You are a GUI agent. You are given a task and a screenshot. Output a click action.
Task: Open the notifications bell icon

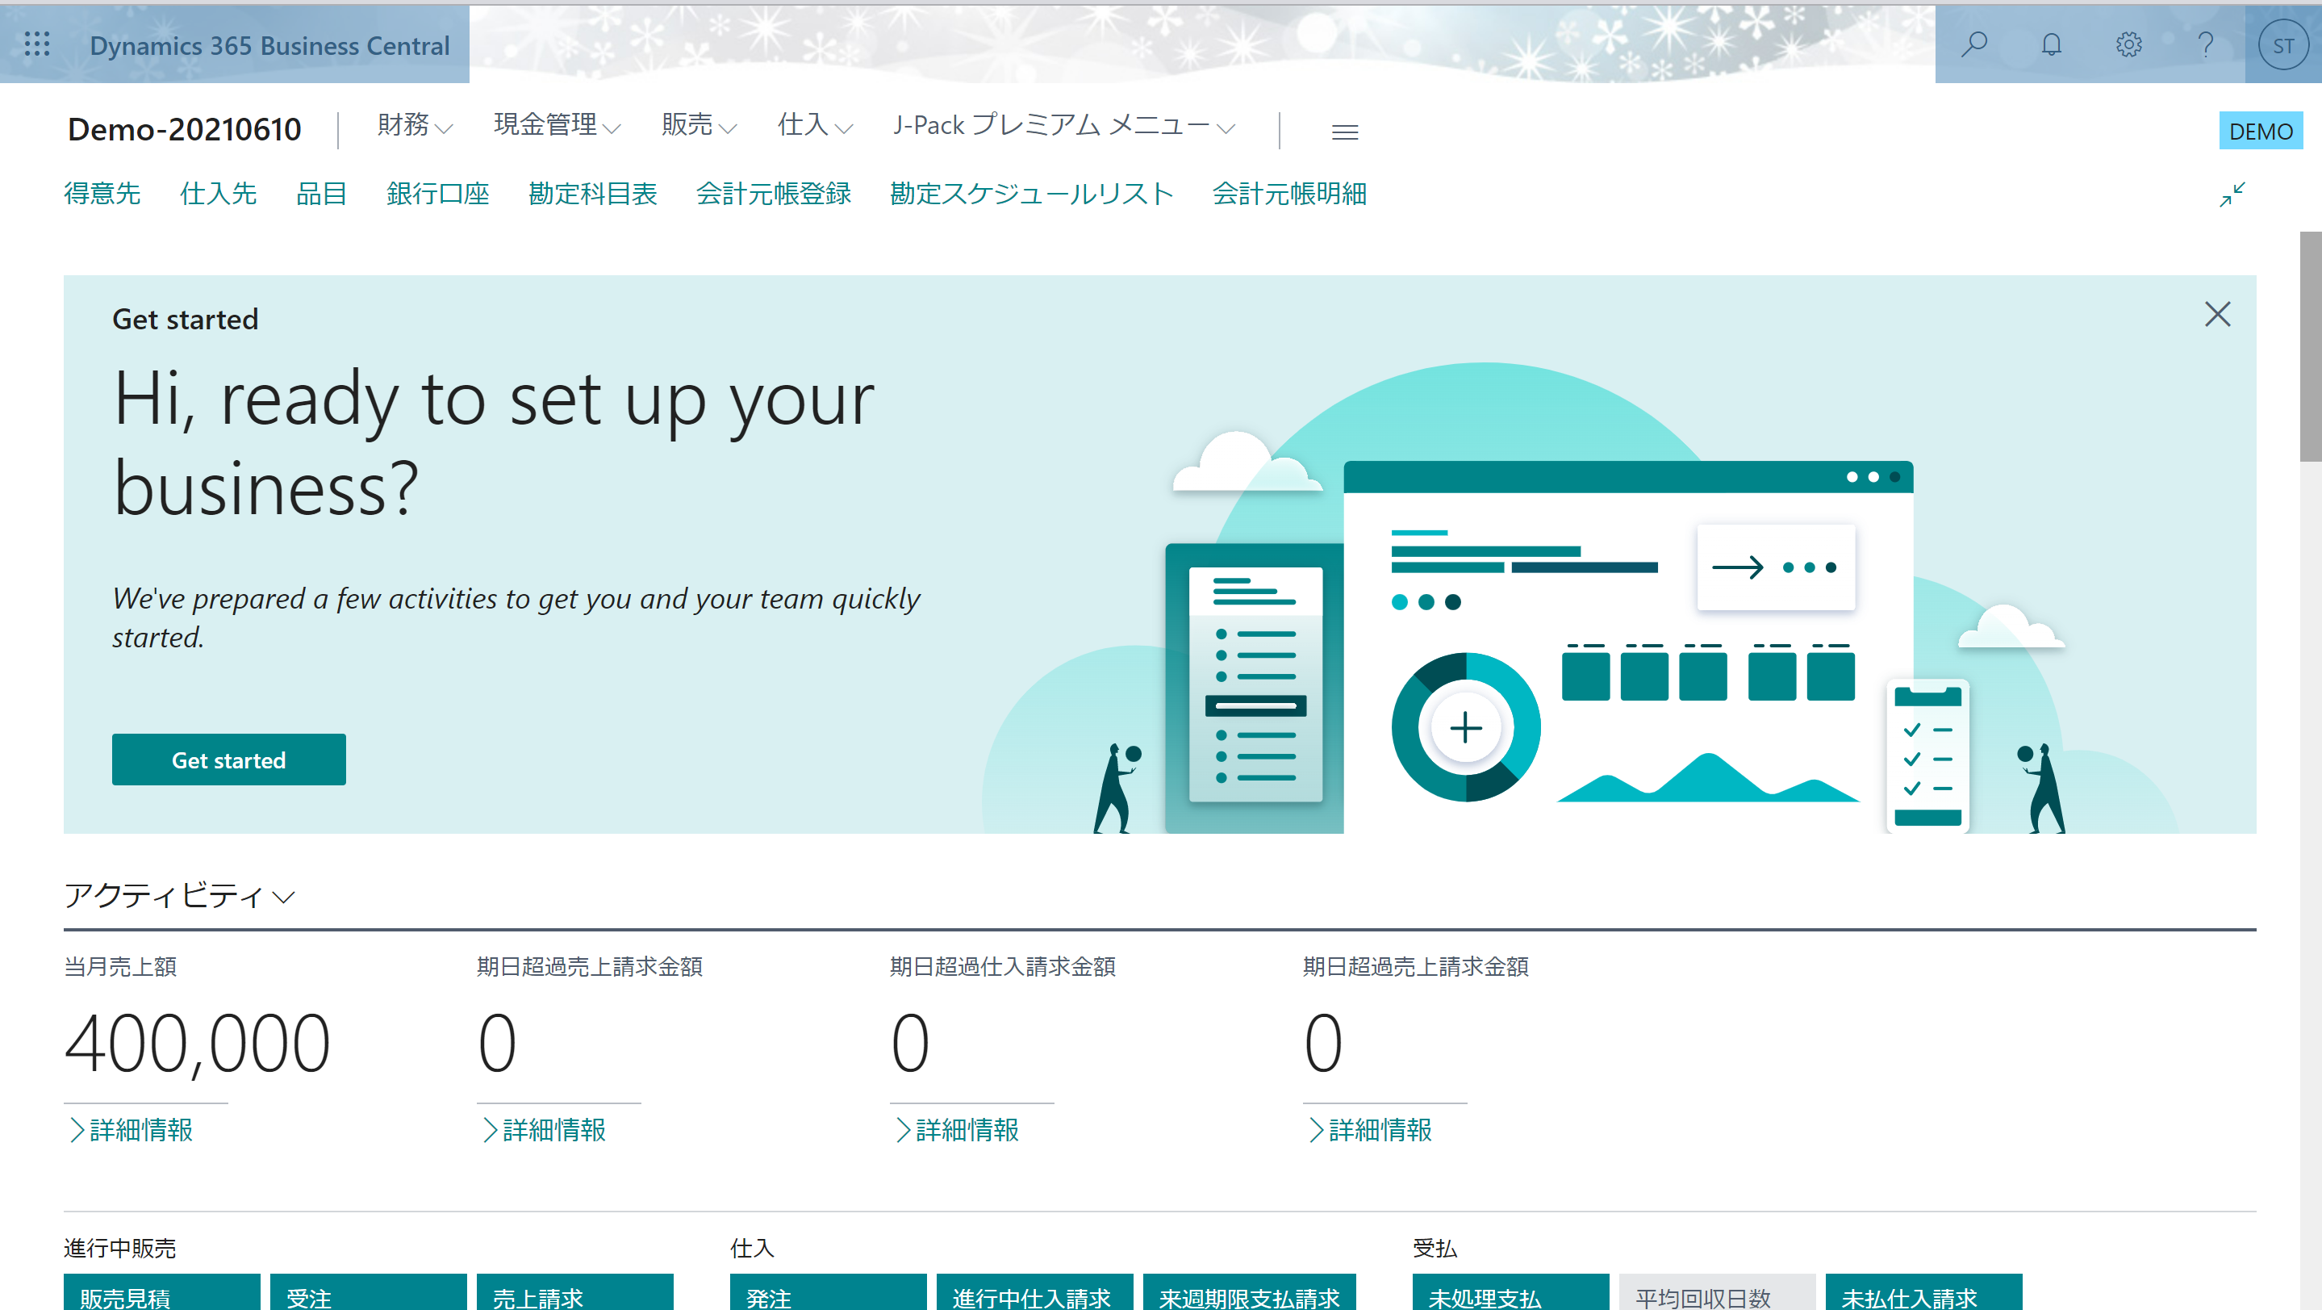[2051, 44]
